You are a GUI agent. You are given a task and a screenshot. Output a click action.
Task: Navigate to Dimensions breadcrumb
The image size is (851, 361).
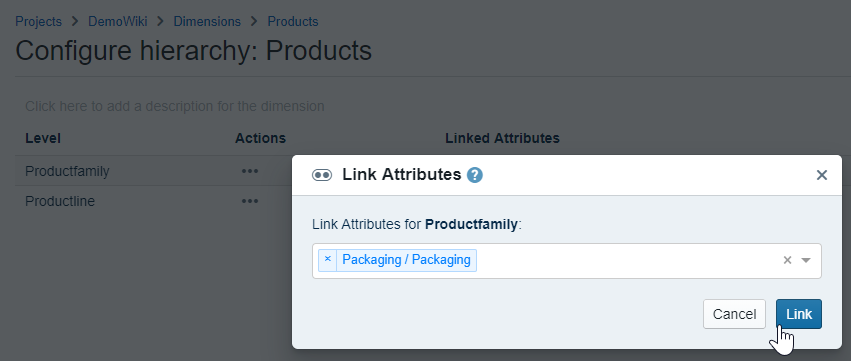point(207,22)
